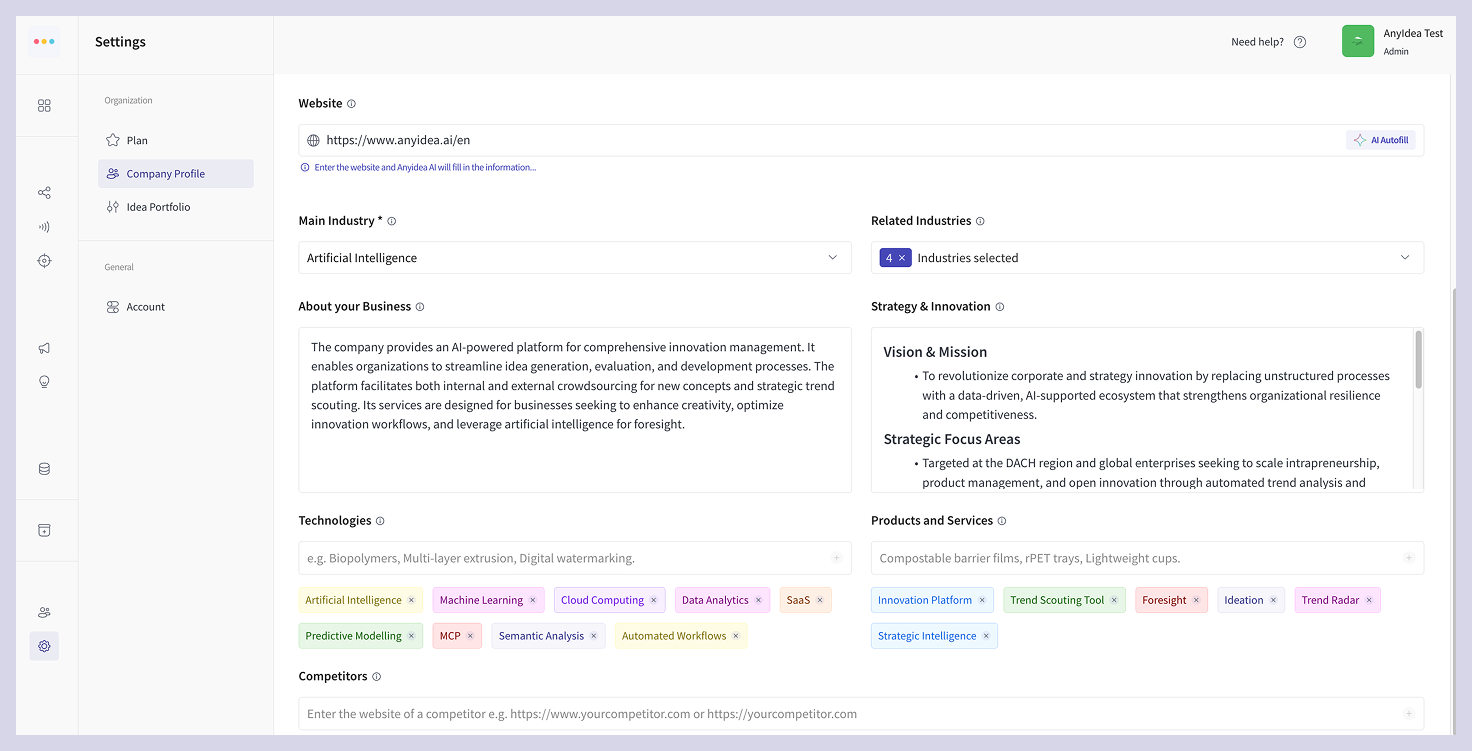Select the megaphone announcements icon

coord(44,348)
